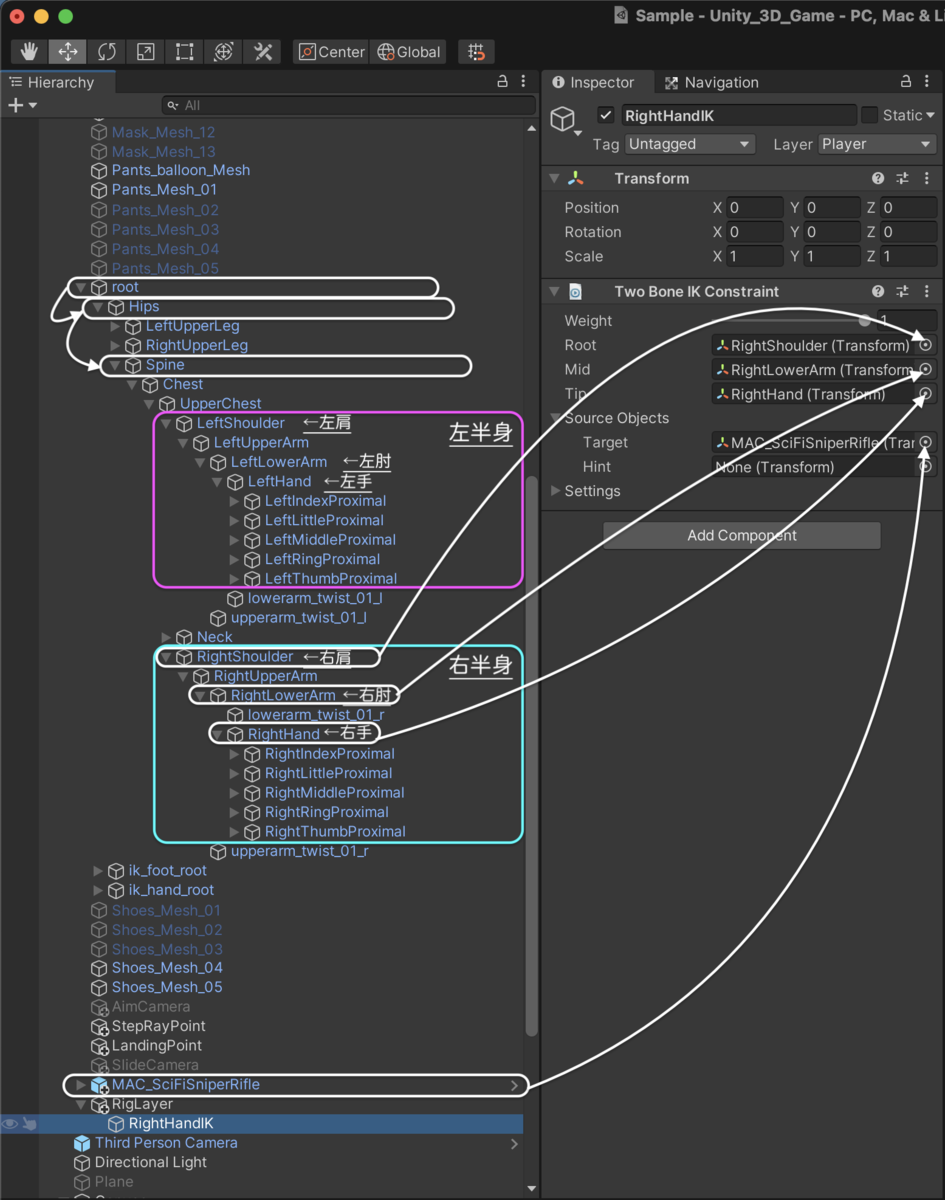Open Two Bone IK Constraint presets icon
Image resolution: width=945 pixels, height=1200 pixels.
click(x=902, y=292)
